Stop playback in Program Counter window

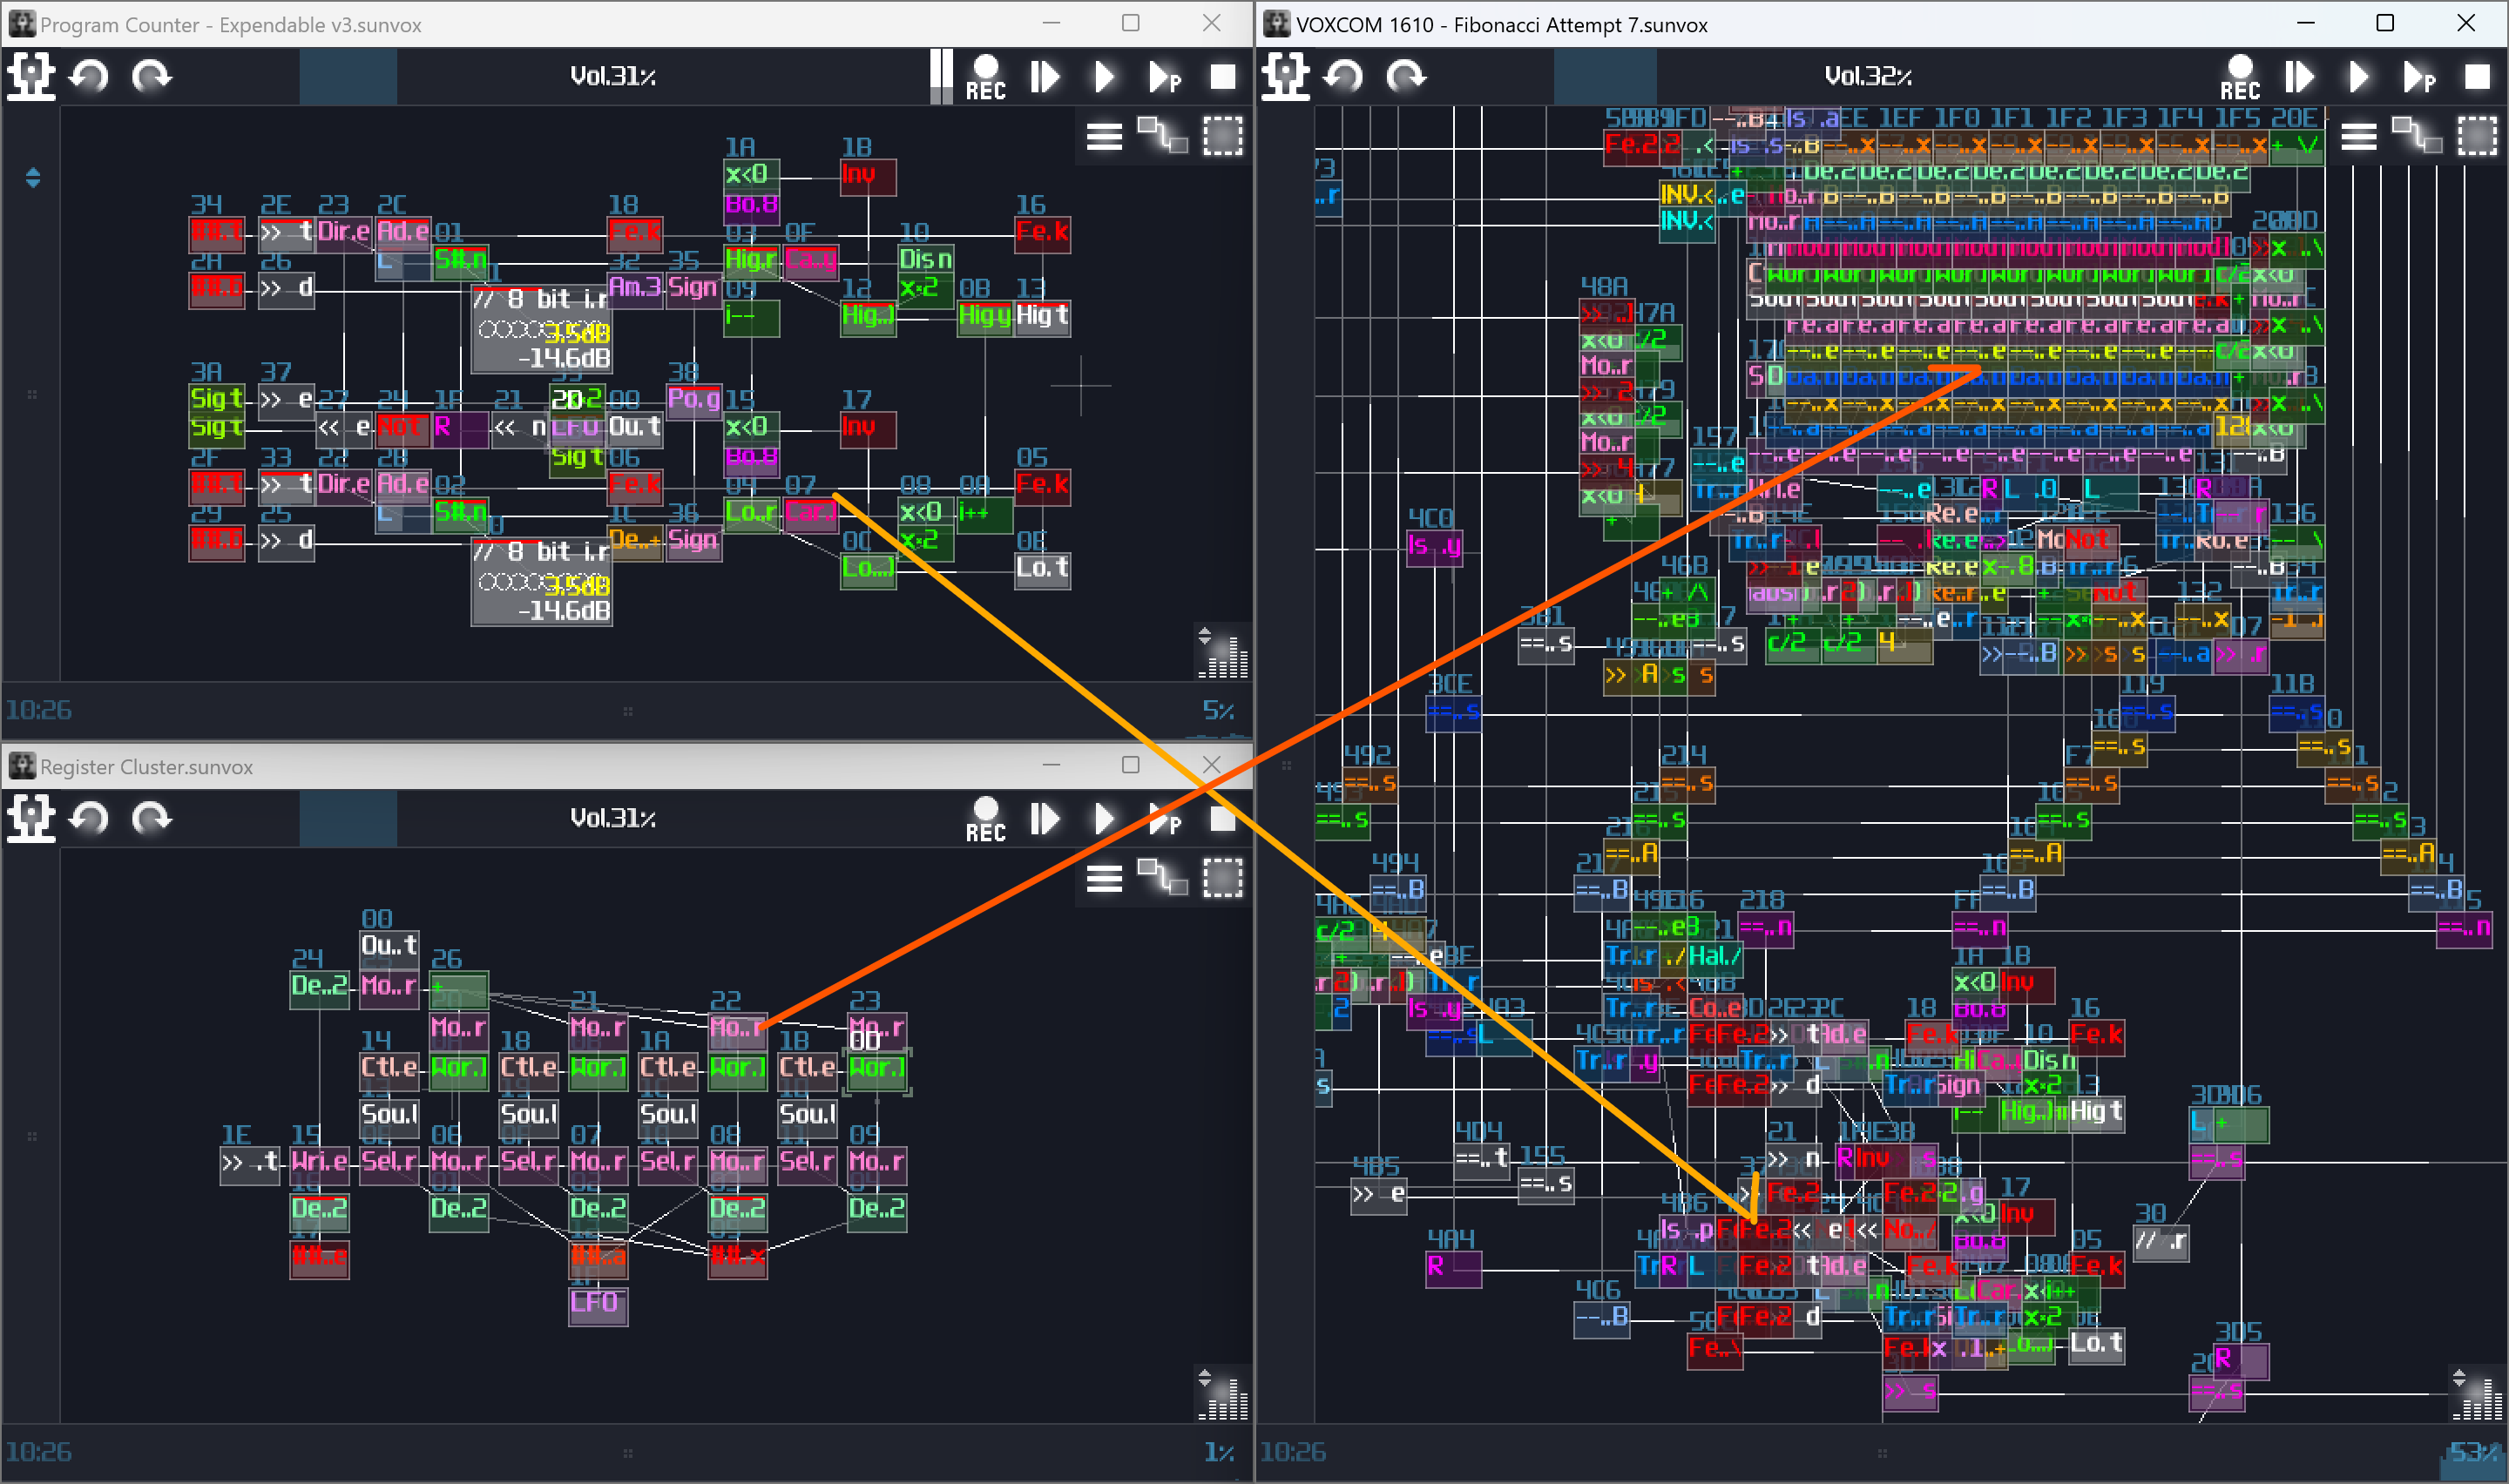pos(1223,76)
